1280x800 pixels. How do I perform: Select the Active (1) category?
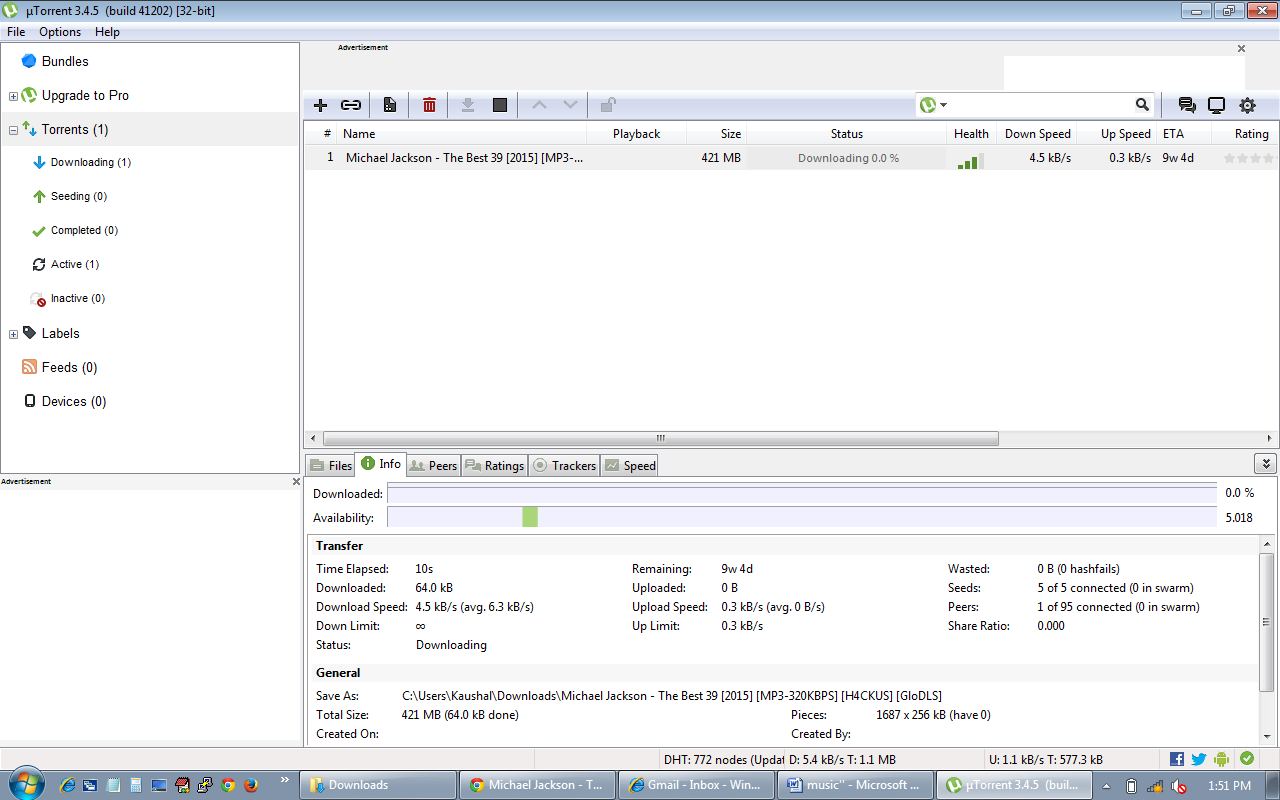click(x=75, y=264)
